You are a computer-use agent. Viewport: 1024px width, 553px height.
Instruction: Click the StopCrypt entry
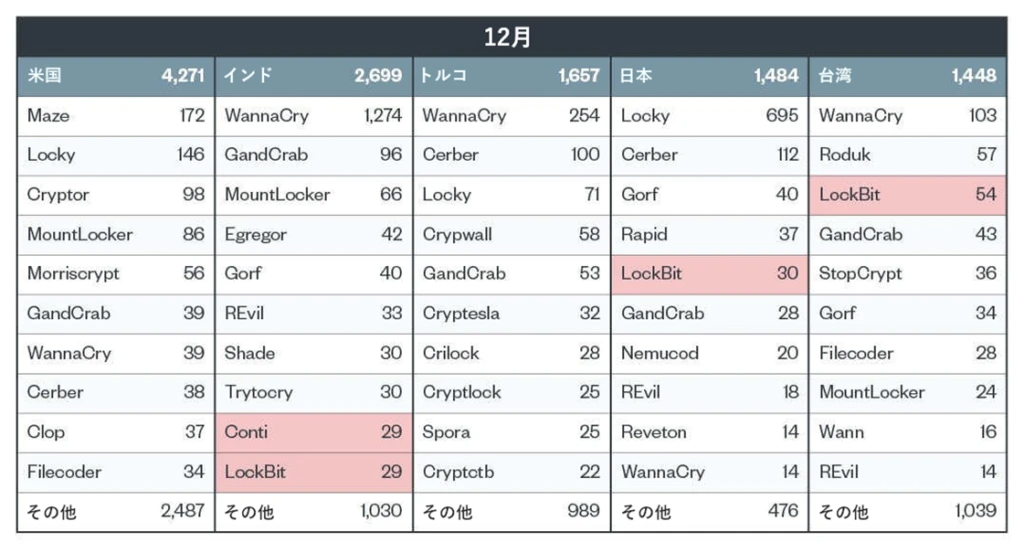(860, 274)
